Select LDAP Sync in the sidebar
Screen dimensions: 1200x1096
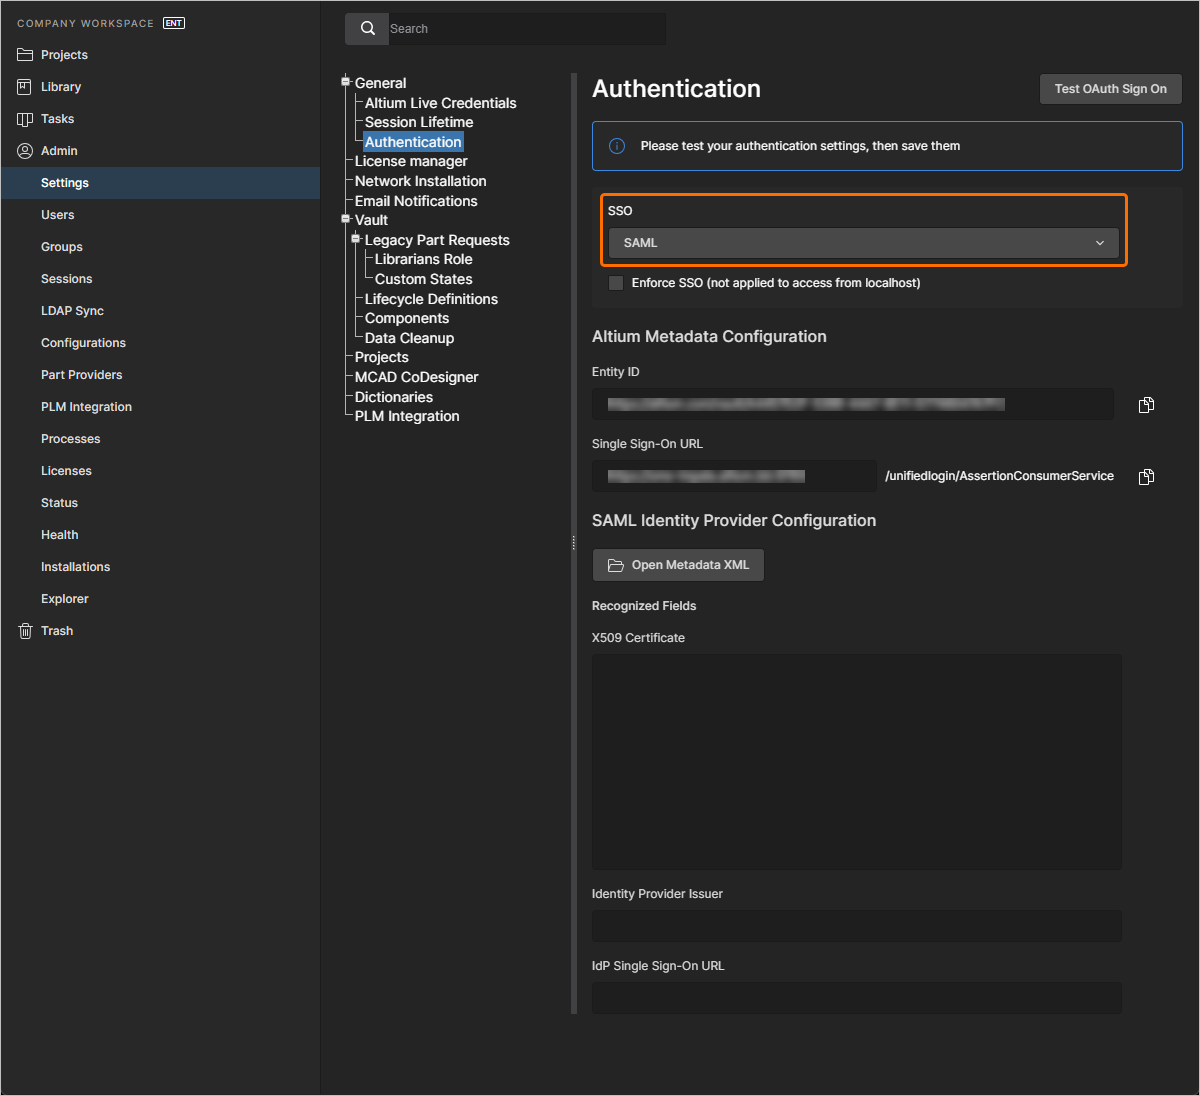pyautogui.click(x=72, y=311)
